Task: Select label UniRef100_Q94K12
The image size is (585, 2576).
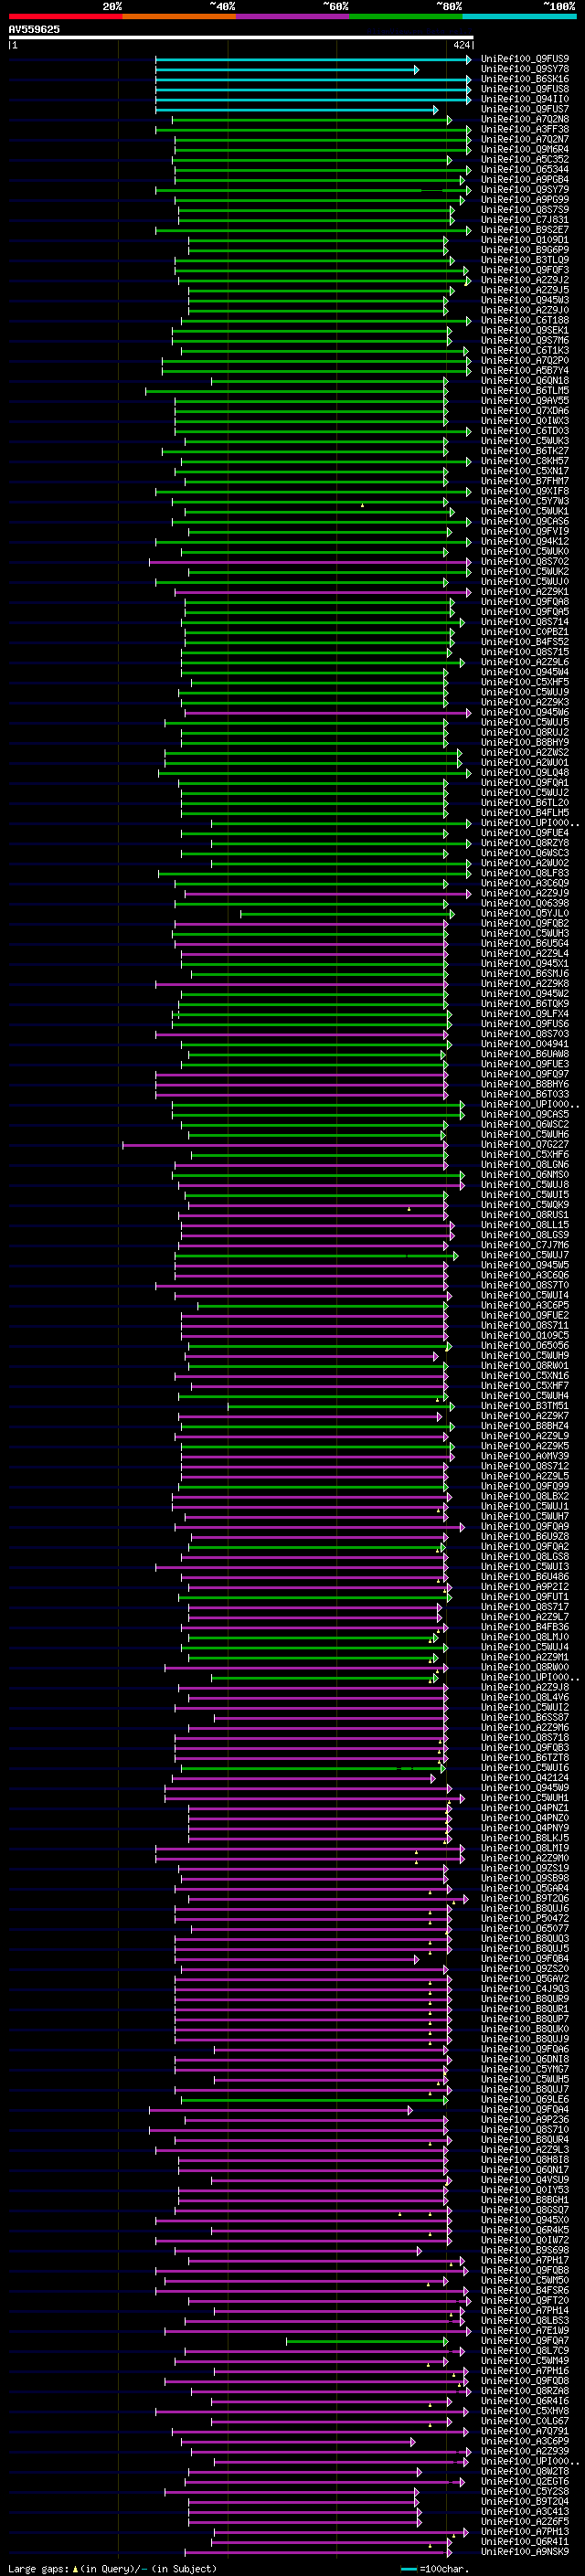Action: point(525,541)
